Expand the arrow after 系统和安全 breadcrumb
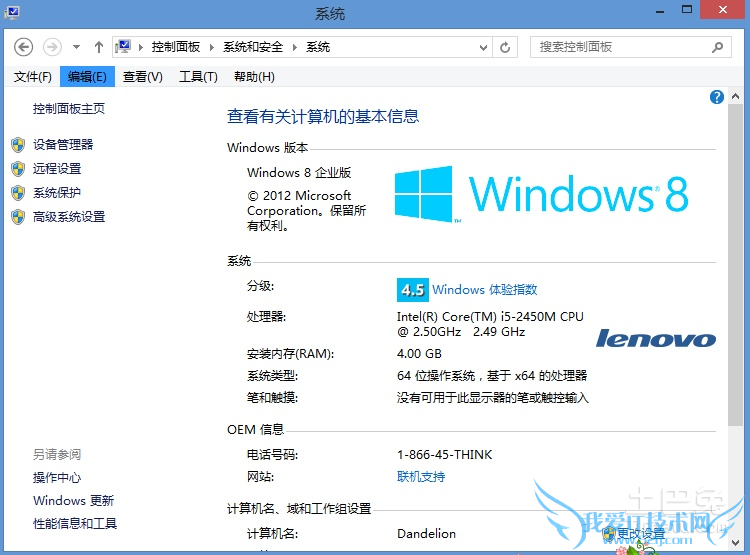Screen dimensions: 750x555 click(295, 47)
